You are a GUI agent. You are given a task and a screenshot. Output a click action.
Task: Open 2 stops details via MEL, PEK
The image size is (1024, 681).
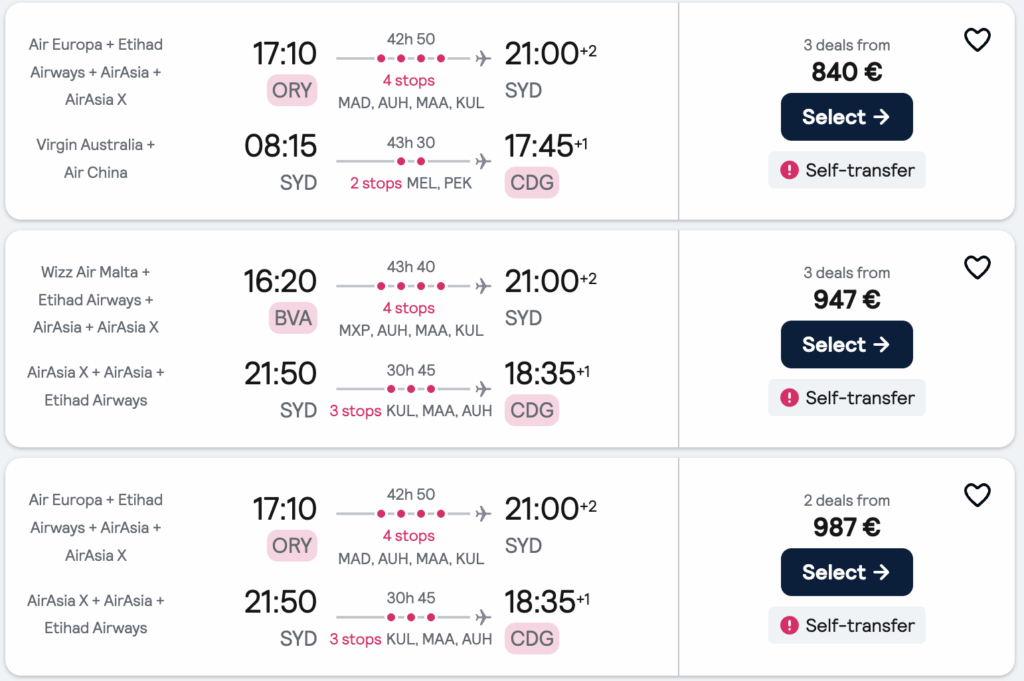[376, 183]
